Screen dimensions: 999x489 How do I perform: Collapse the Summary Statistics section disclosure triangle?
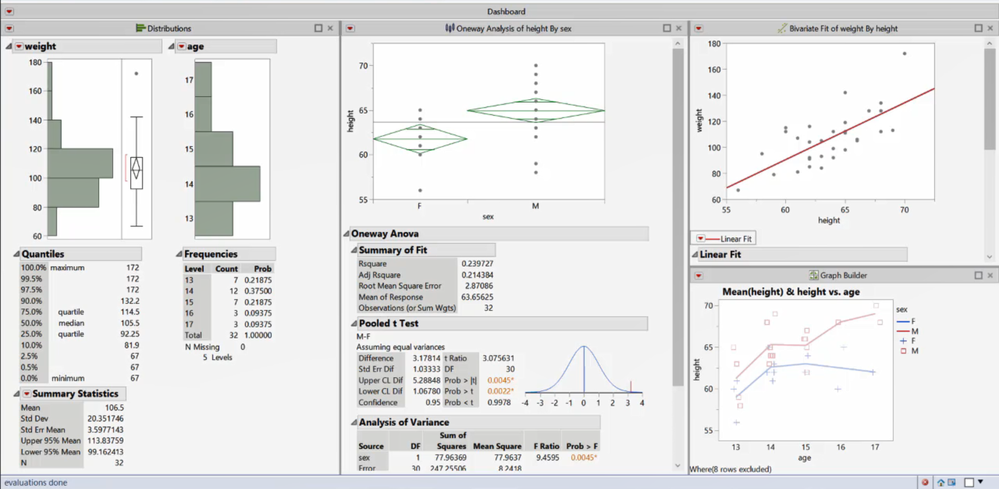click(17, 394)
